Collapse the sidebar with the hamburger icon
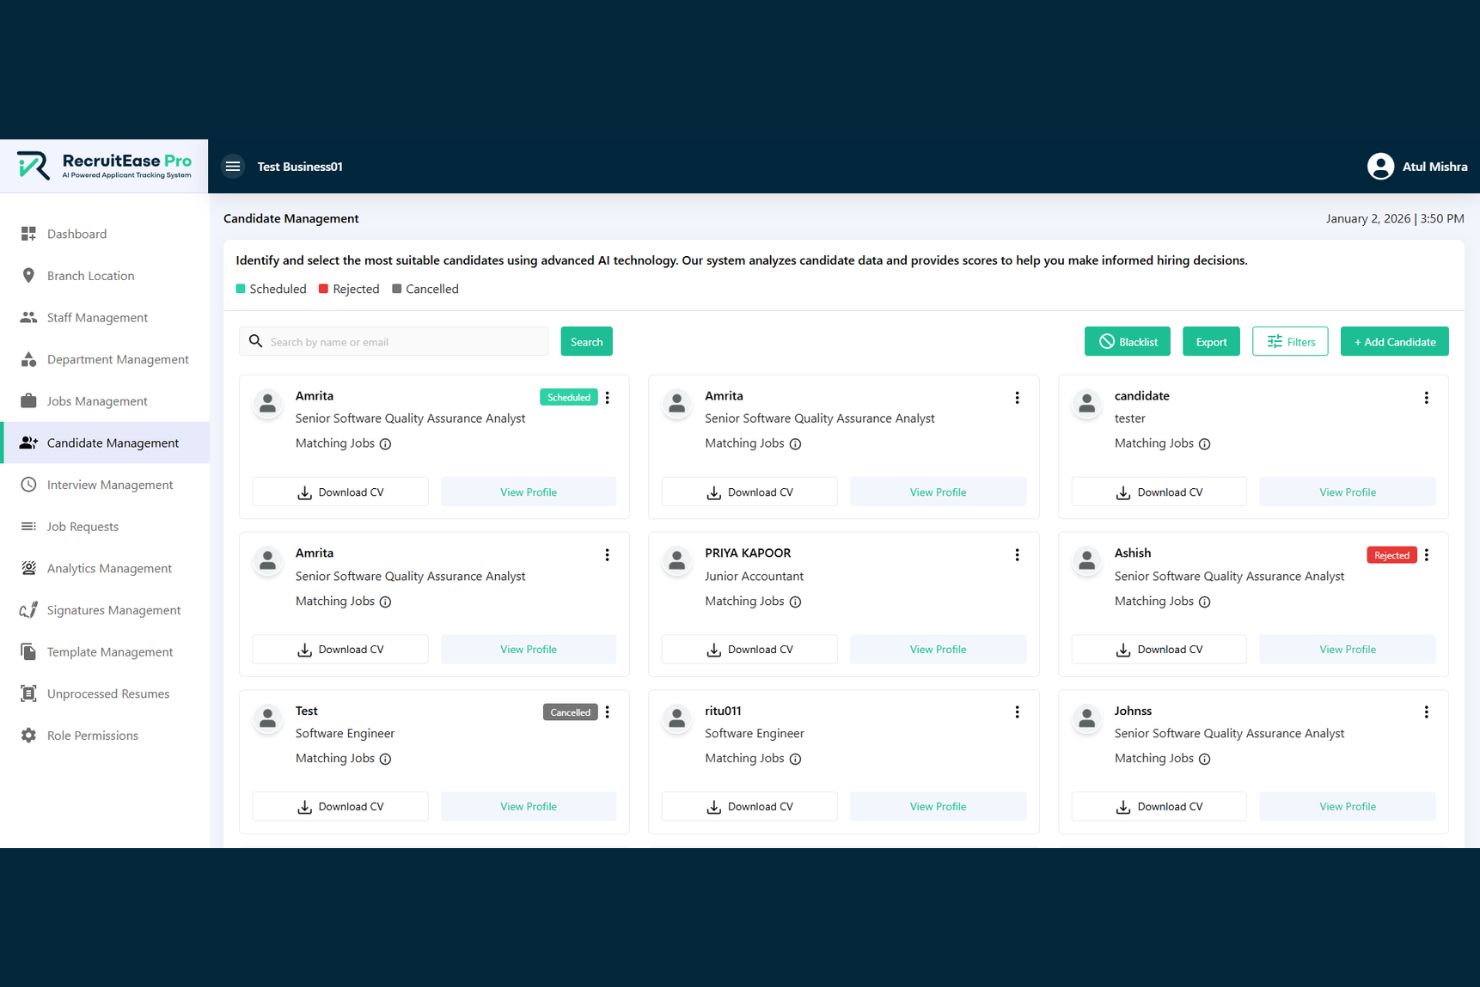 (233, 166)
